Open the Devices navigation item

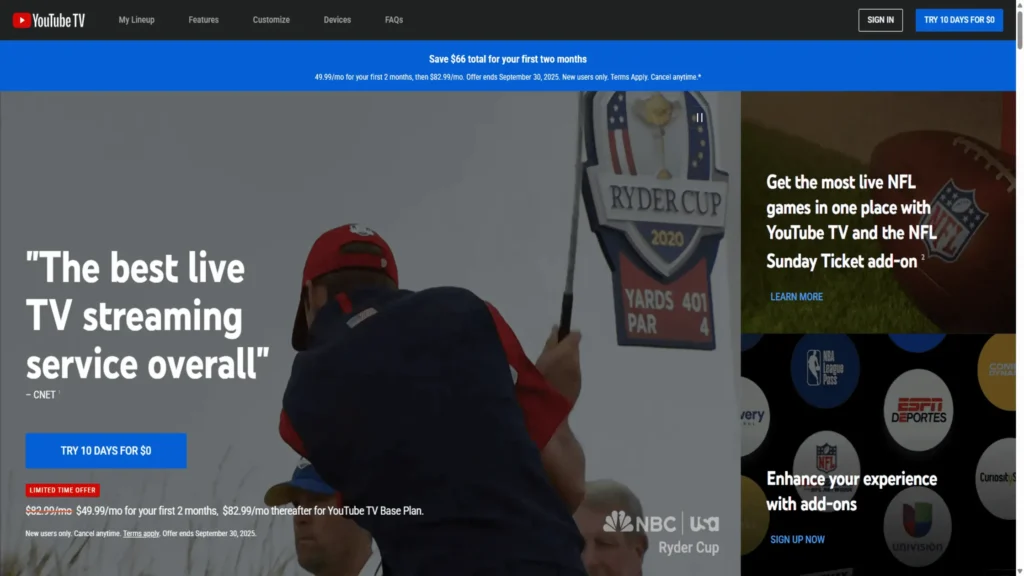337,20
